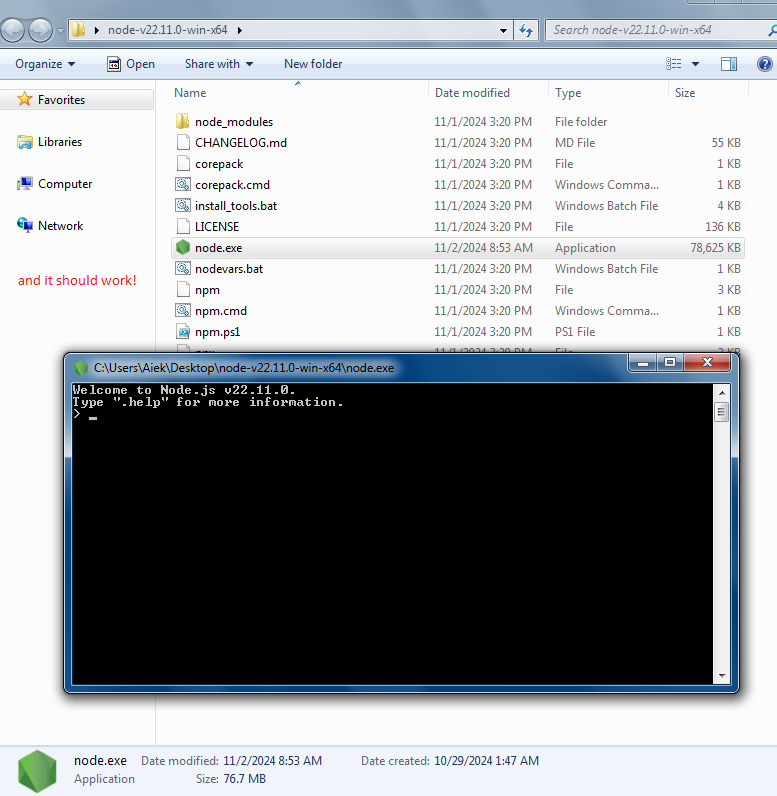Click the corepack file icon
Screen dimensions: 777x796
pos(183,163)
